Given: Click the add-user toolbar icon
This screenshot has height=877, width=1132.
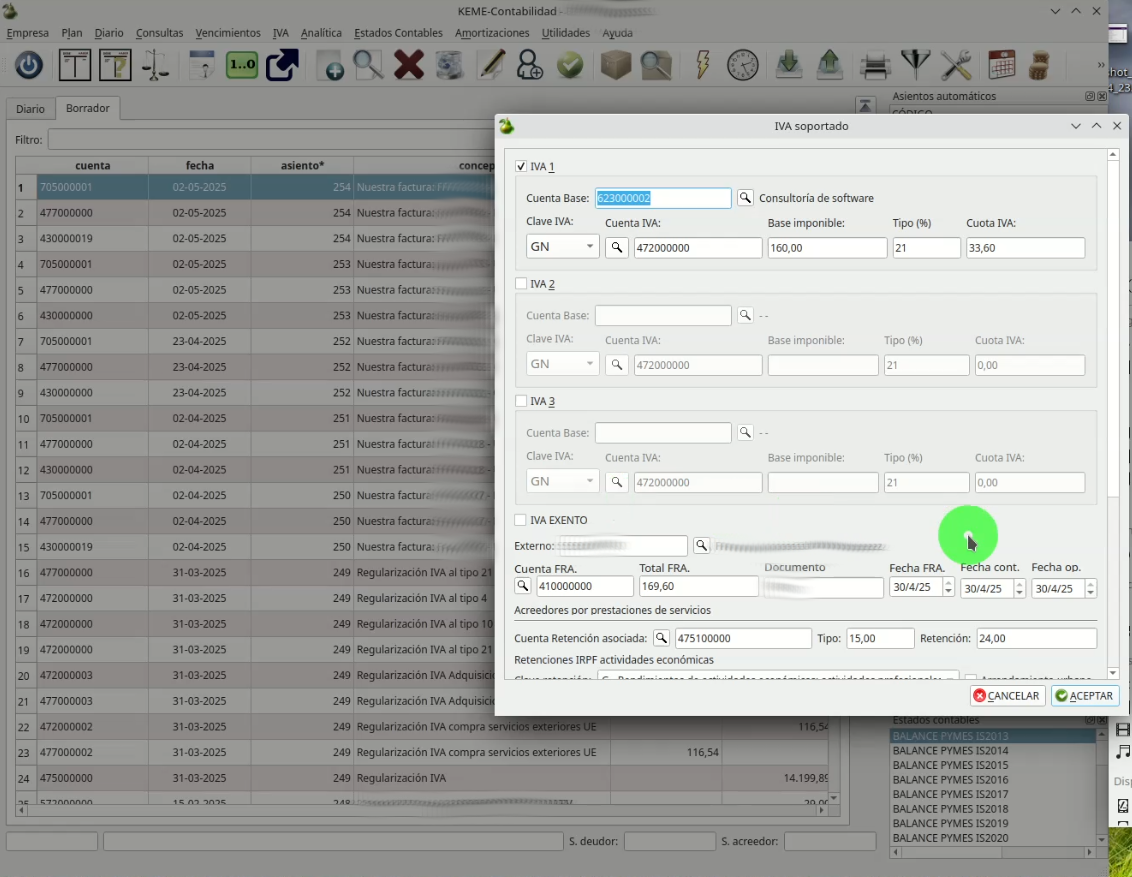Looking at the screenshot, I should click(530, 66).
